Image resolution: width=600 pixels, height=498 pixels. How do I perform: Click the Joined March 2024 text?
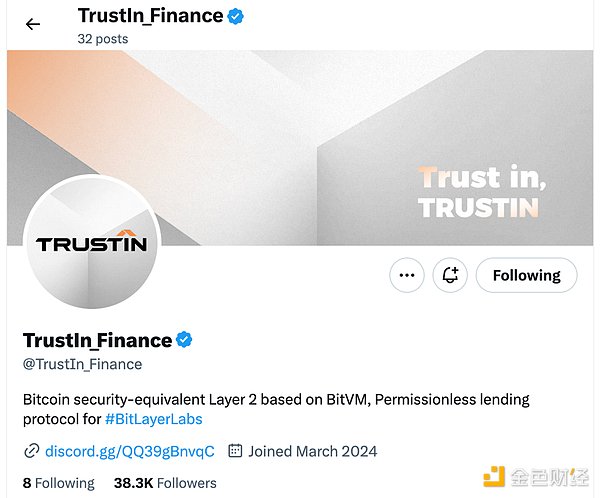(x=313, y=451)
